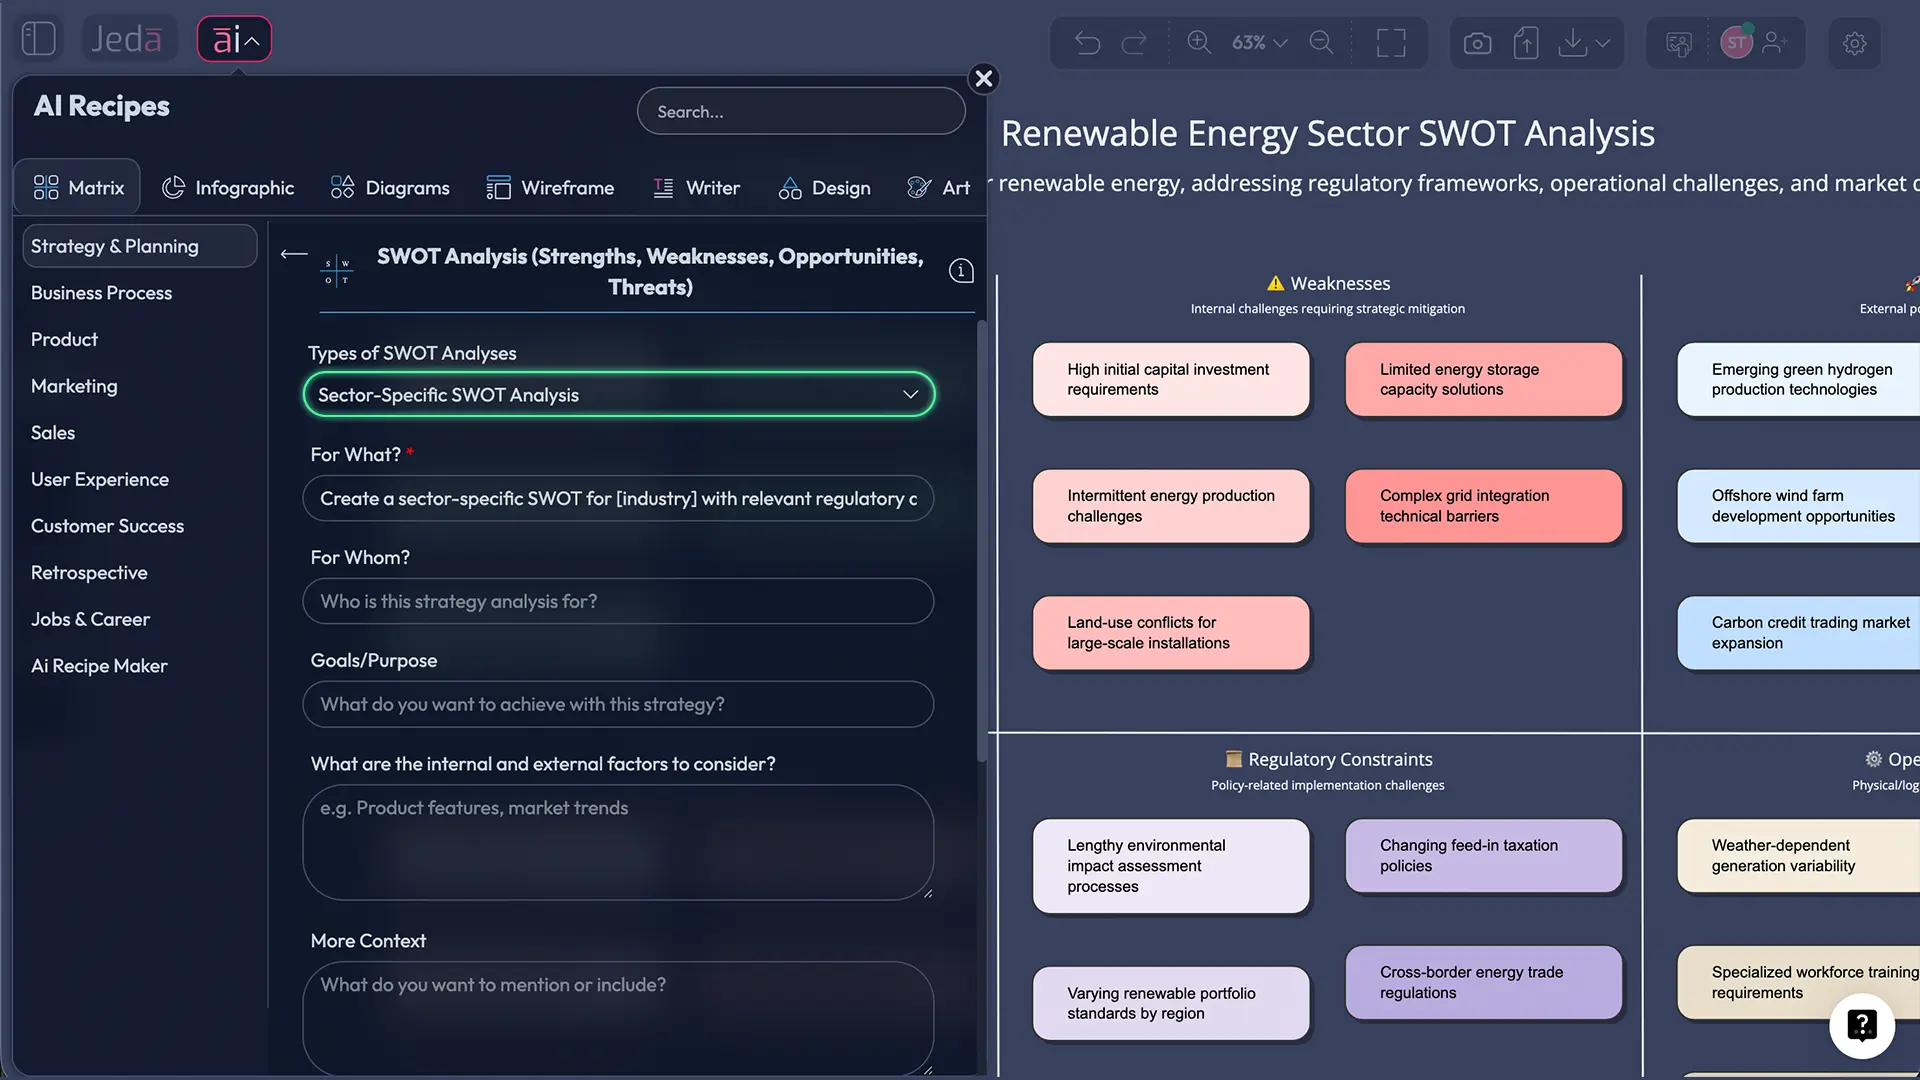Open the Types of SWOT Analyses dropdown
Viewport: 1920px width, 1080px height.
[618, 395]
